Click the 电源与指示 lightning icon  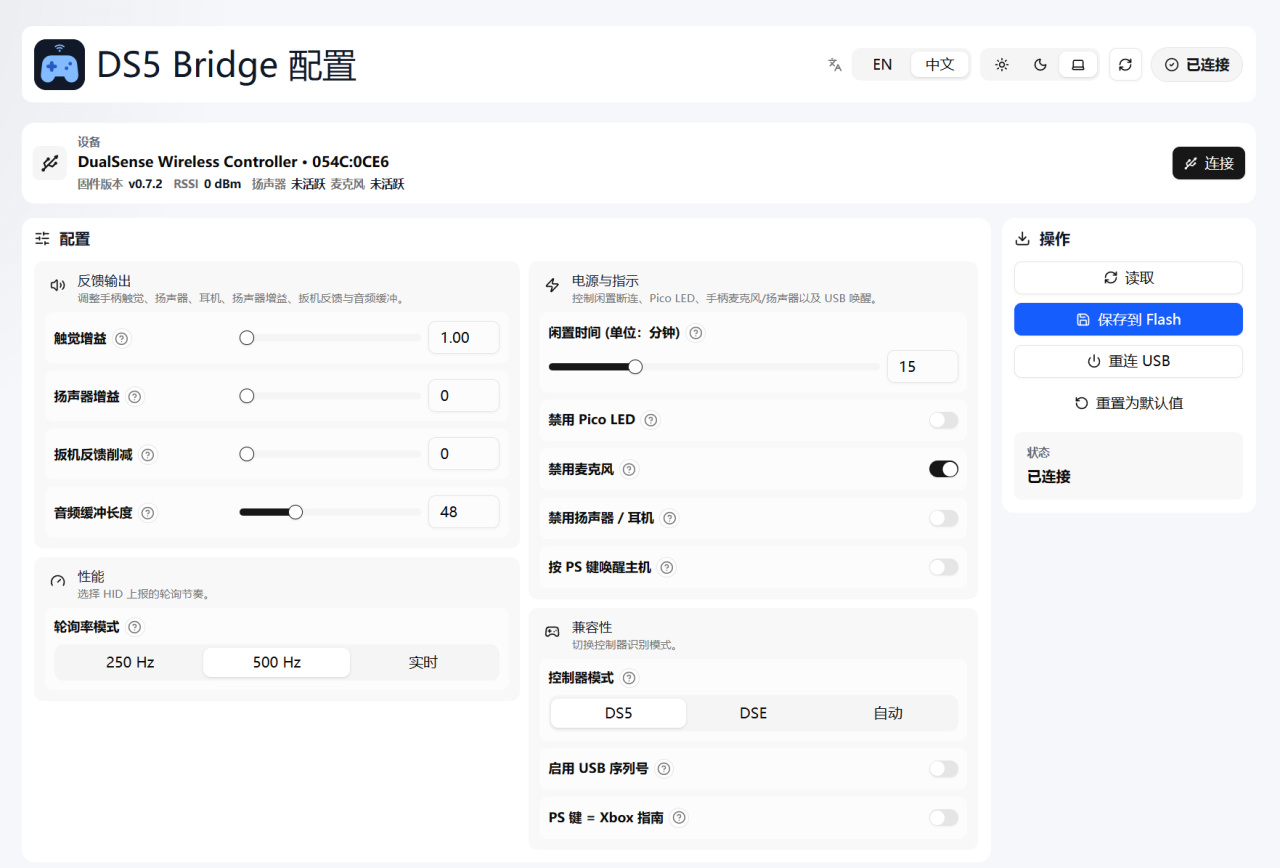click(552, 285)
